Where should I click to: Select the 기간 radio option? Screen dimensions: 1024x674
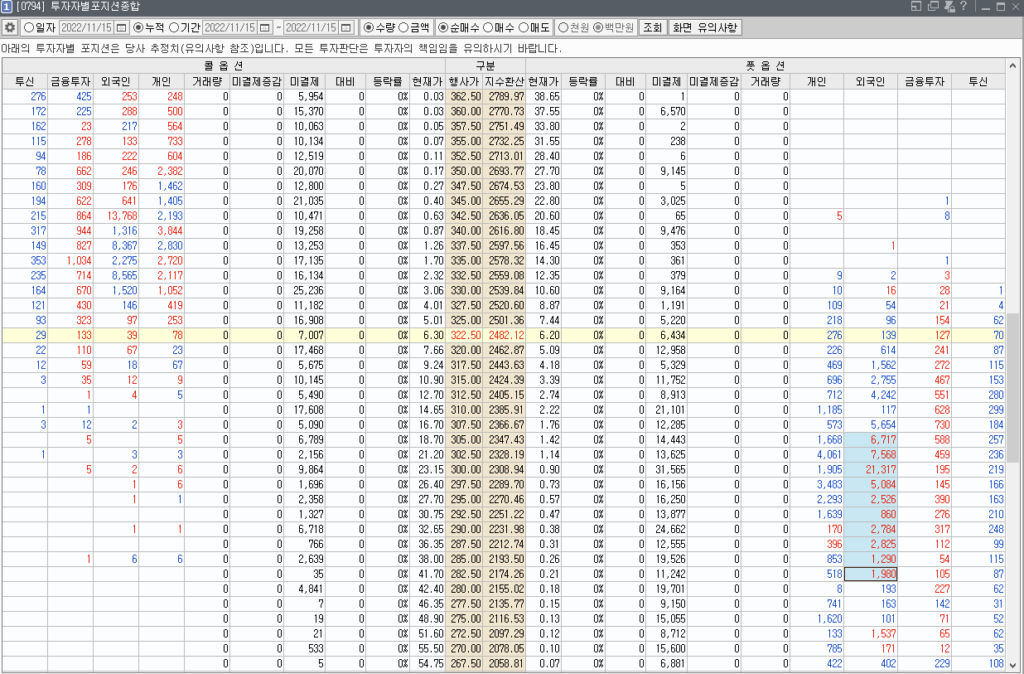coord(174,27)
